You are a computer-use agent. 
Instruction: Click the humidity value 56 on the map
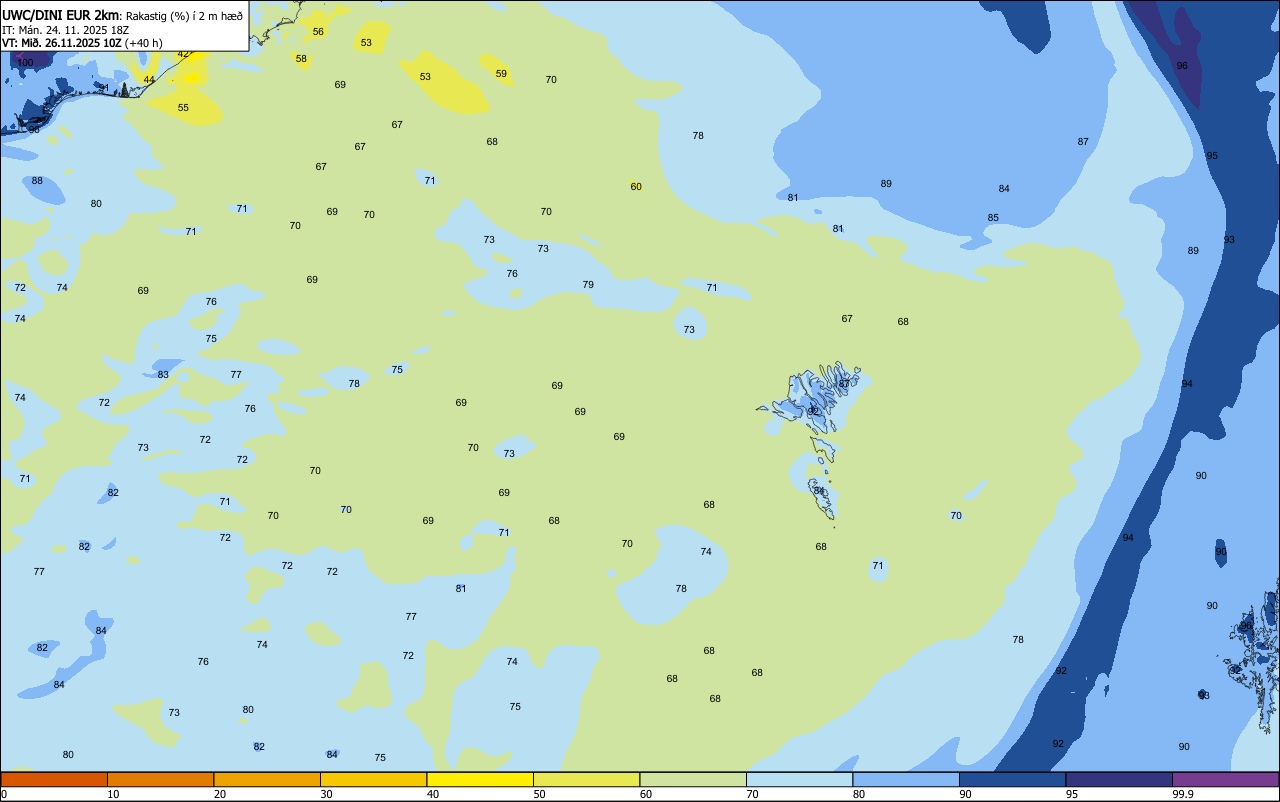[318, 32]
